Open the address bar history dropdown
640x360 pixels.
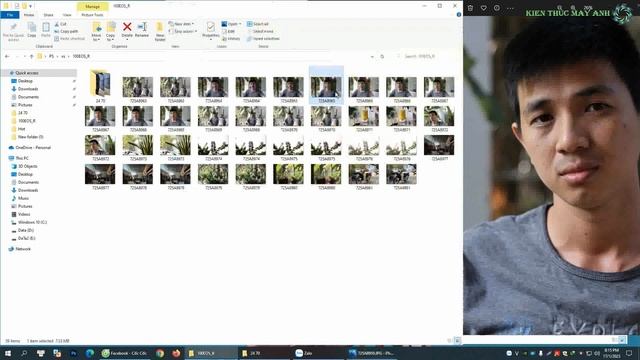pyautogui.click(x=372, y=56)
